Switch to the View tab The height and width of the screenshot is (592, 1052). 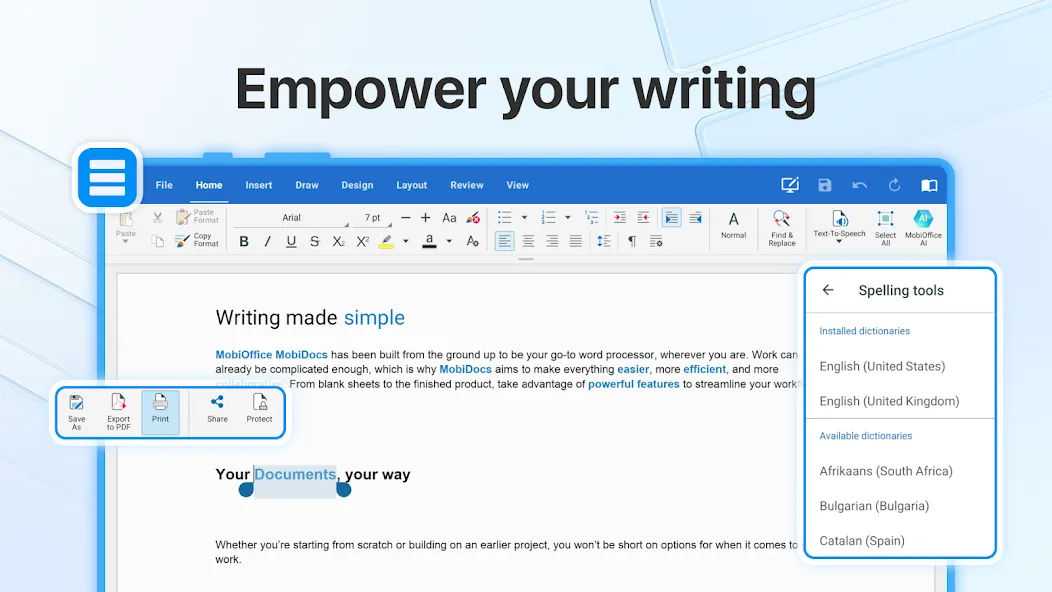[x=517, y=185]
